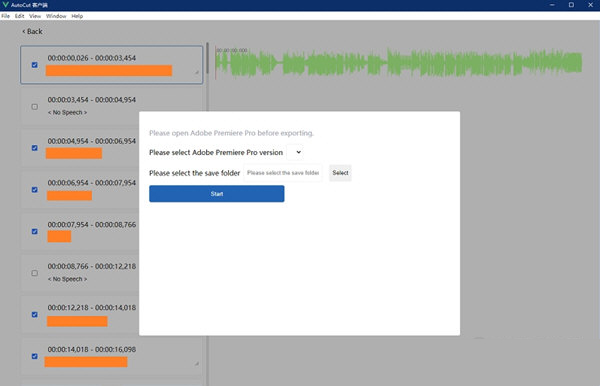The height and width of the screenshot is (386, 600).
Task: Check the No Speech segment 00:00:03,454 - 00:00:04,954
Action: pos(34,106)
